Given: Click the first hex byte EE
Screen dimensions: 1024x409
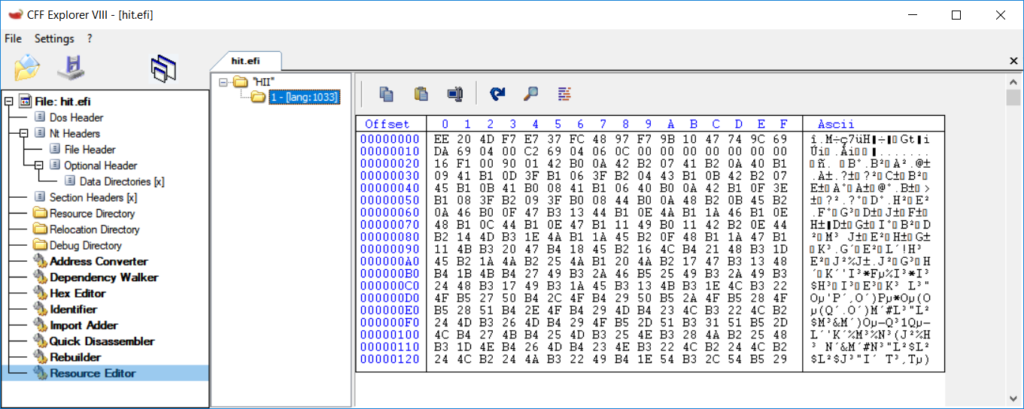Looking at the screenshot, I should tap(440, 139).
